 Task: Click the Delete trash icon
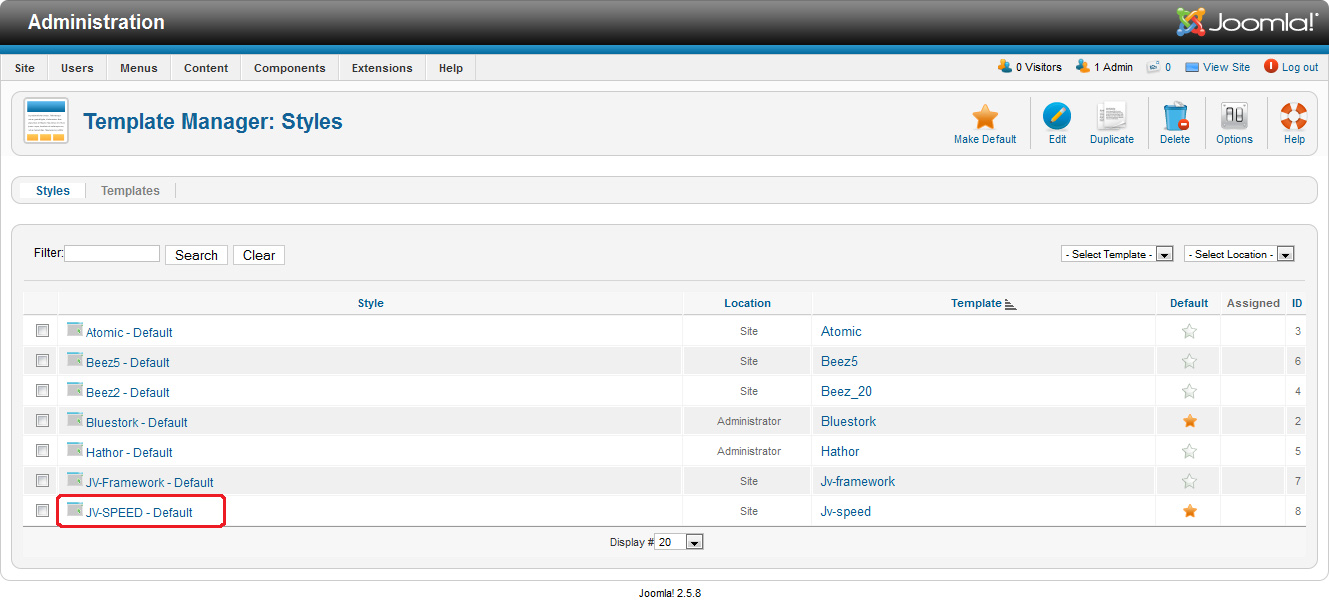point(1175,117)
